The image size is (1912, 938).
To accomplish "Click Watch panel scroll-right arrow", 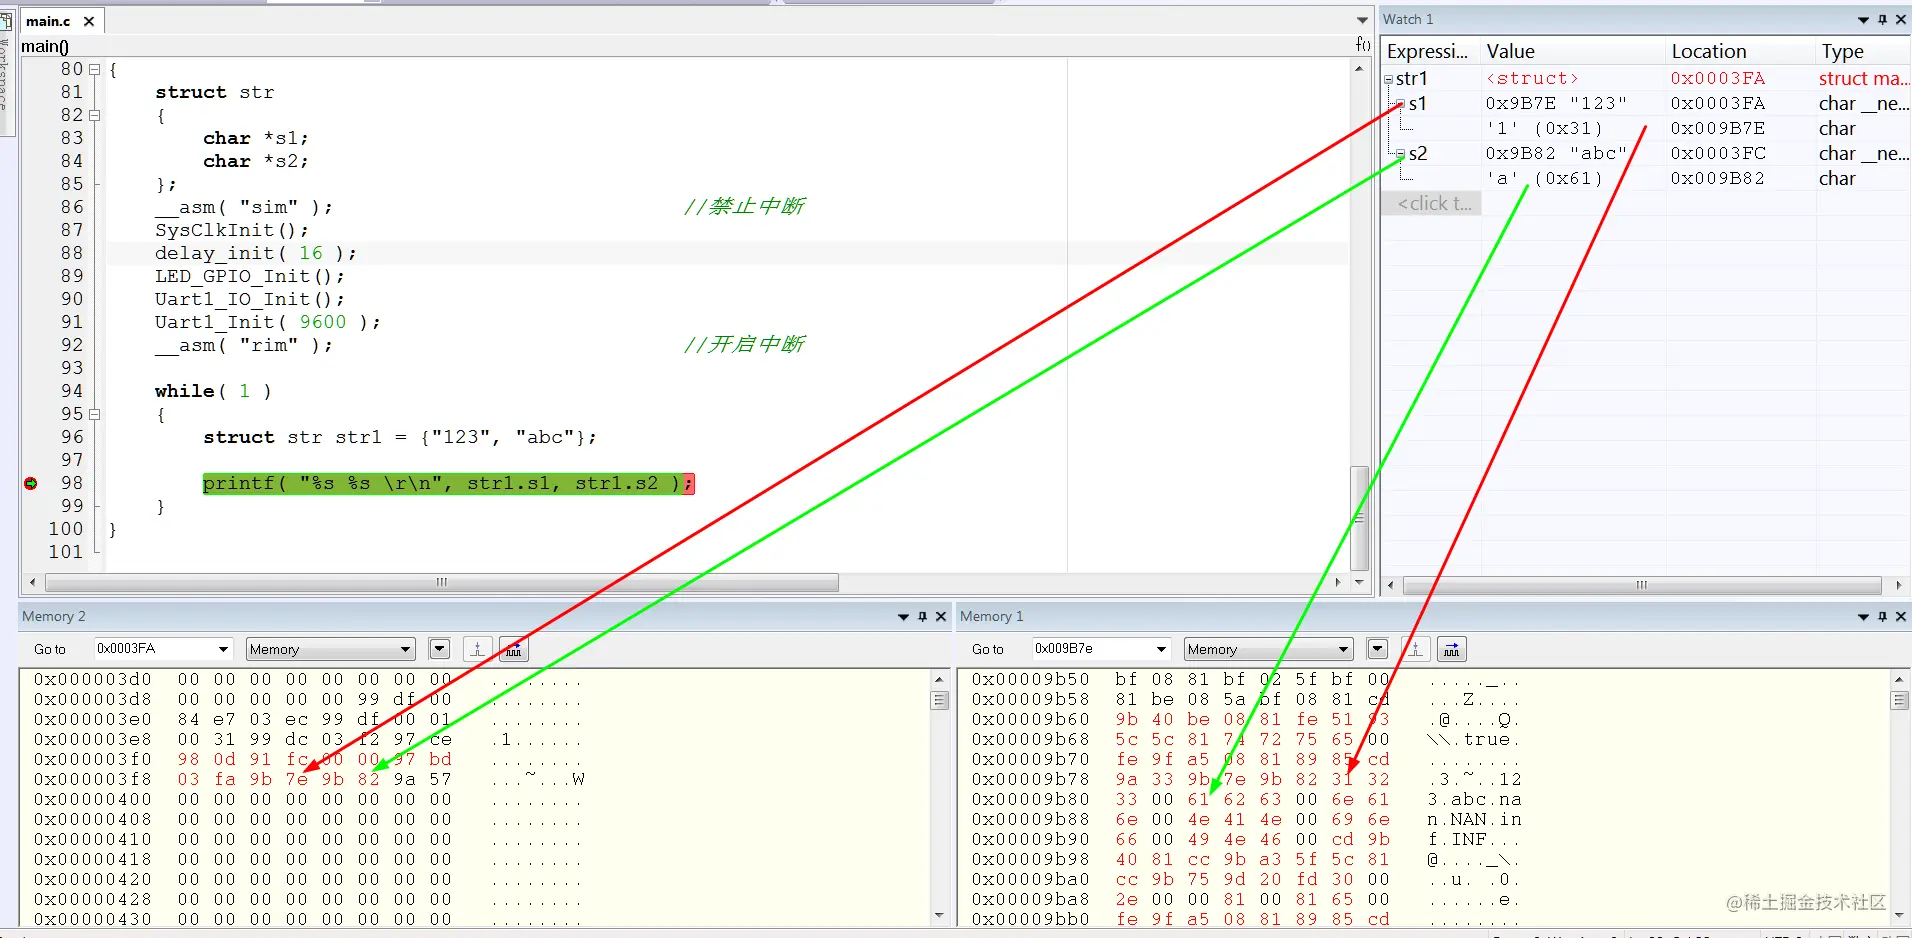I will [1898, 585].
